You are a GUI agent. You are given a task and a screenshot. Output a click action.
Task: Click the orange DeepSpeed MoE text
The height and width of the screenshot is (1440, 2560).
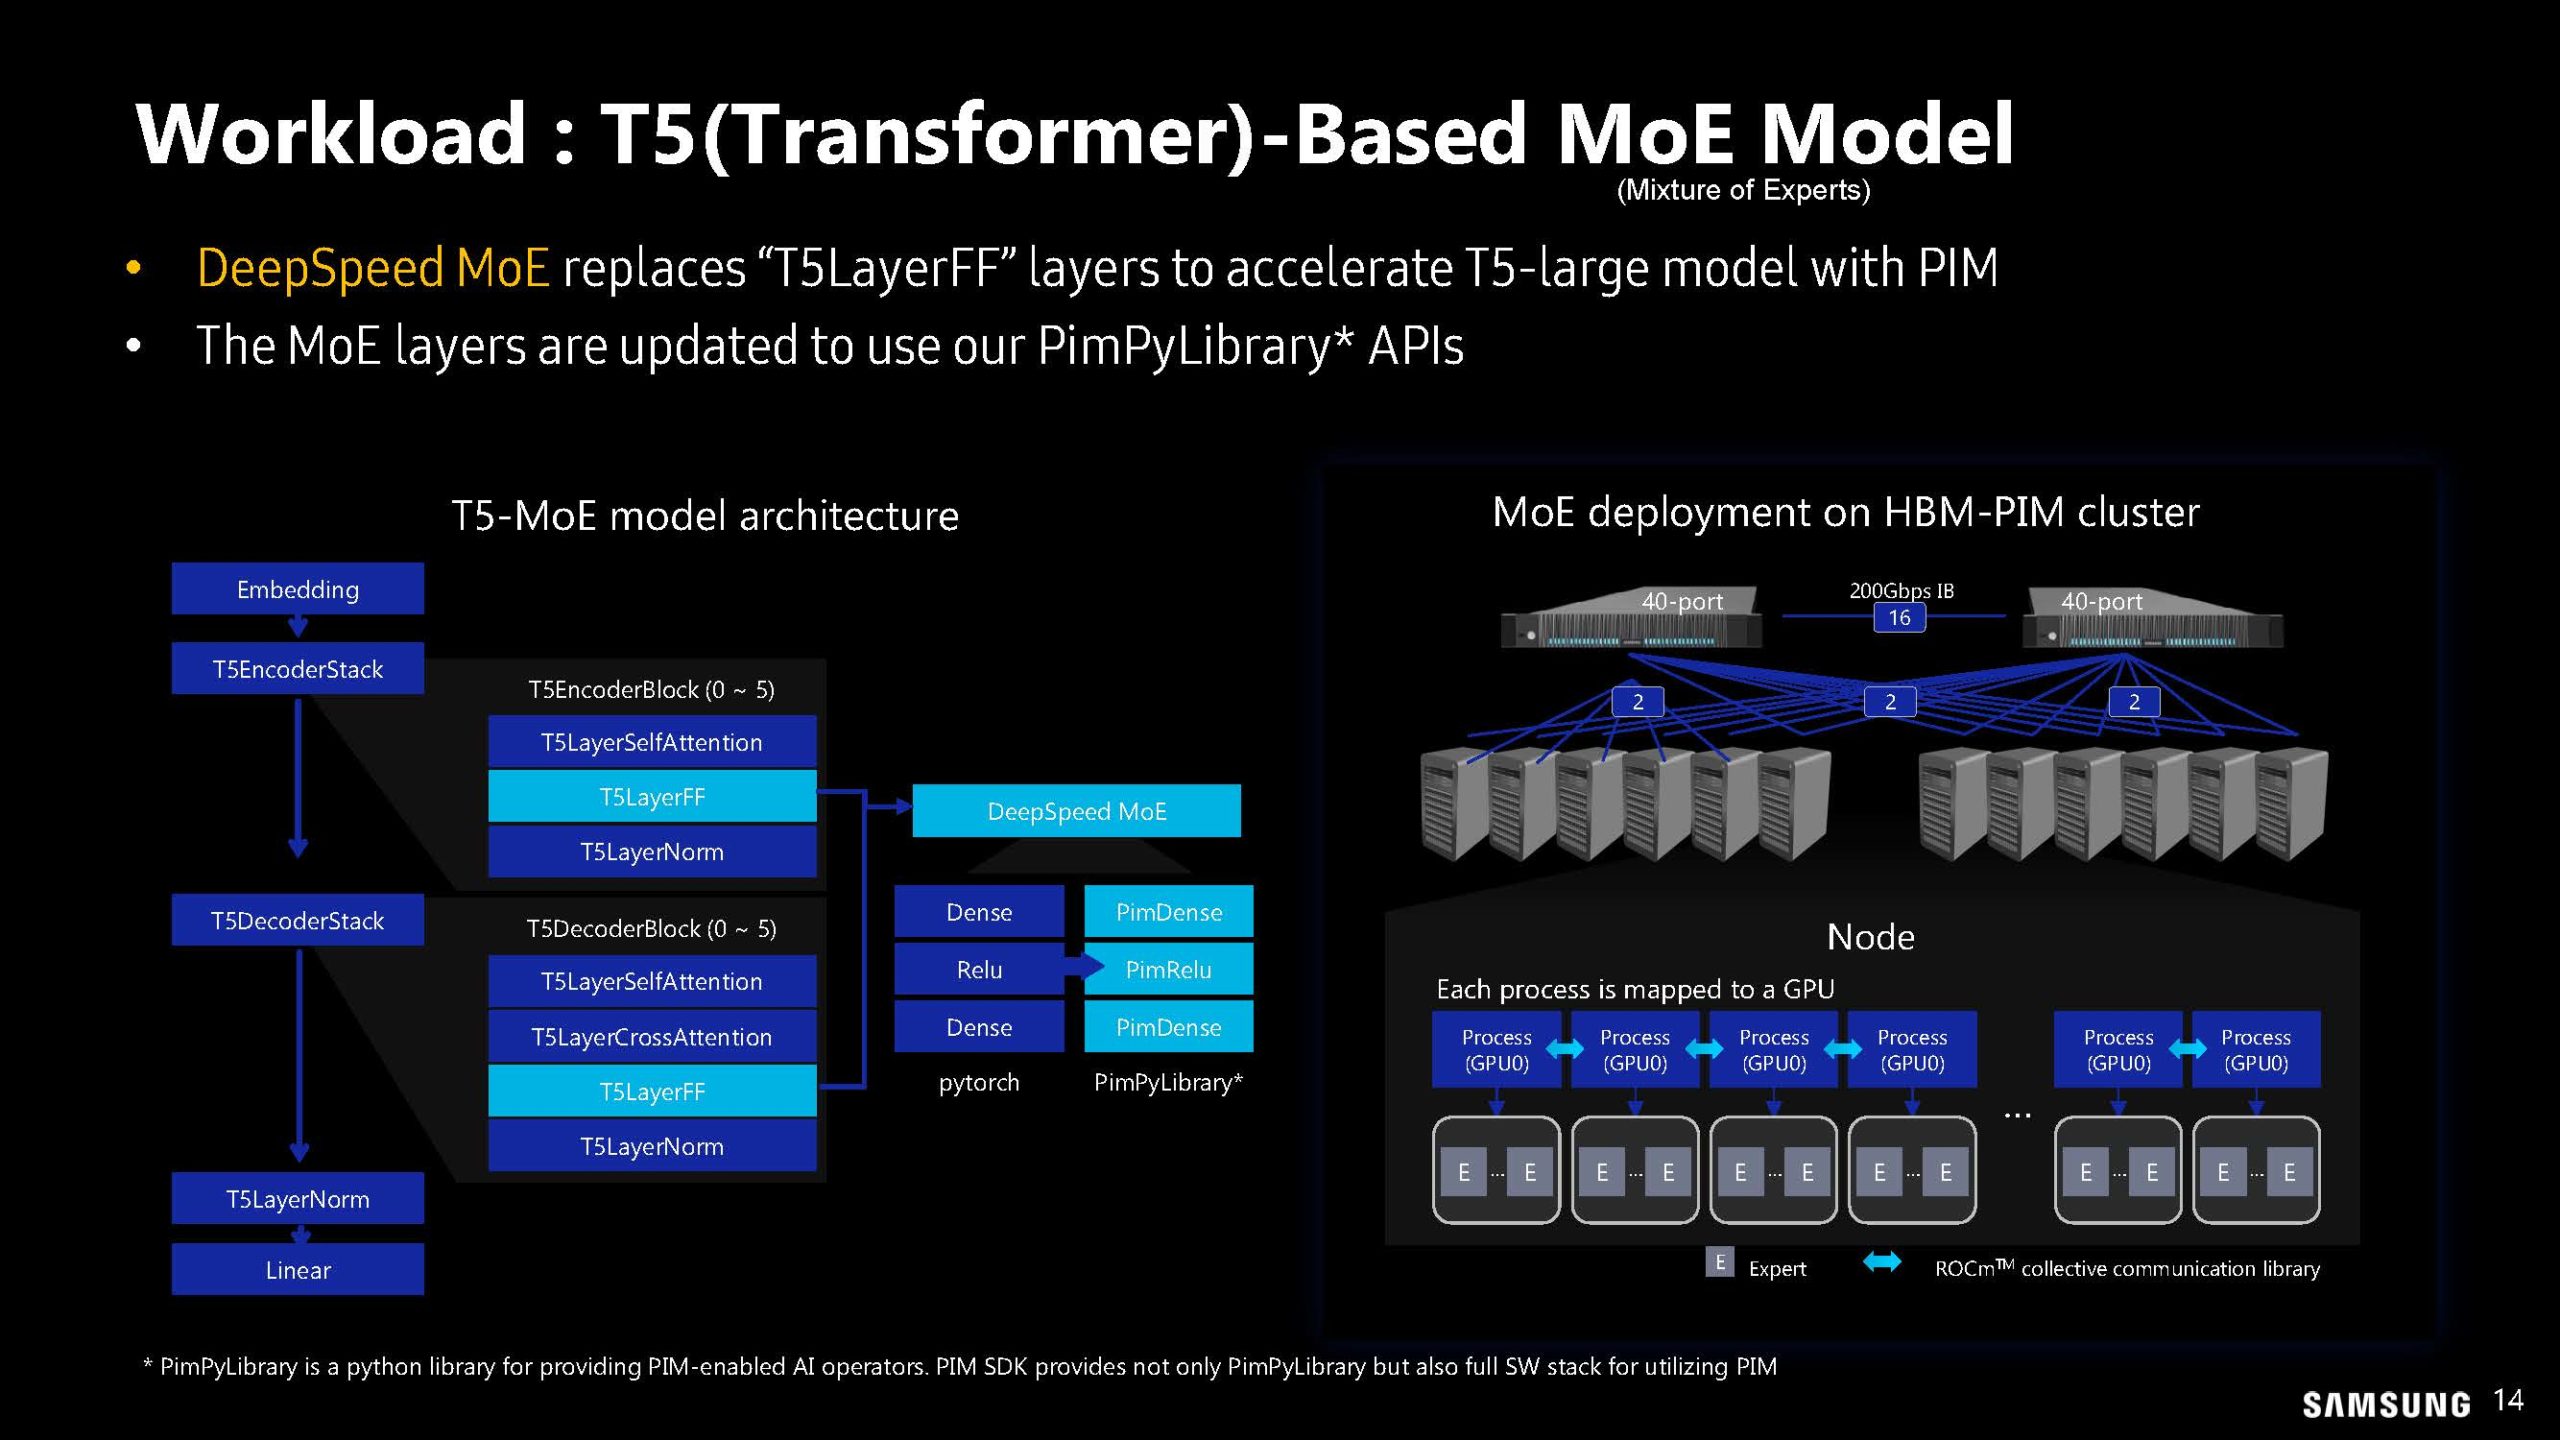[372, 268]
